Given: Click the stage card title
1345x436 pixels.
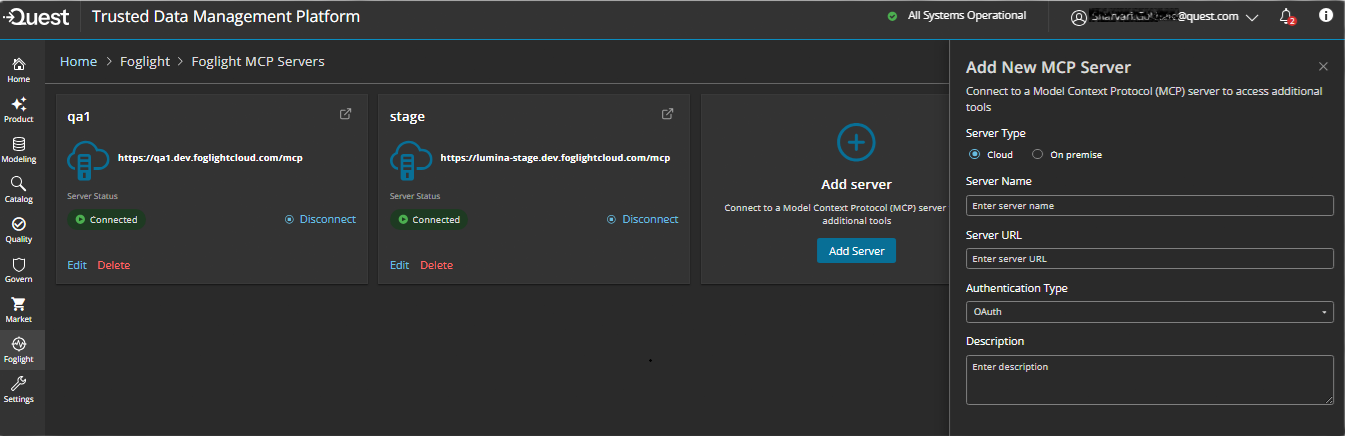Looking at the screenshot, I should 407,116.
